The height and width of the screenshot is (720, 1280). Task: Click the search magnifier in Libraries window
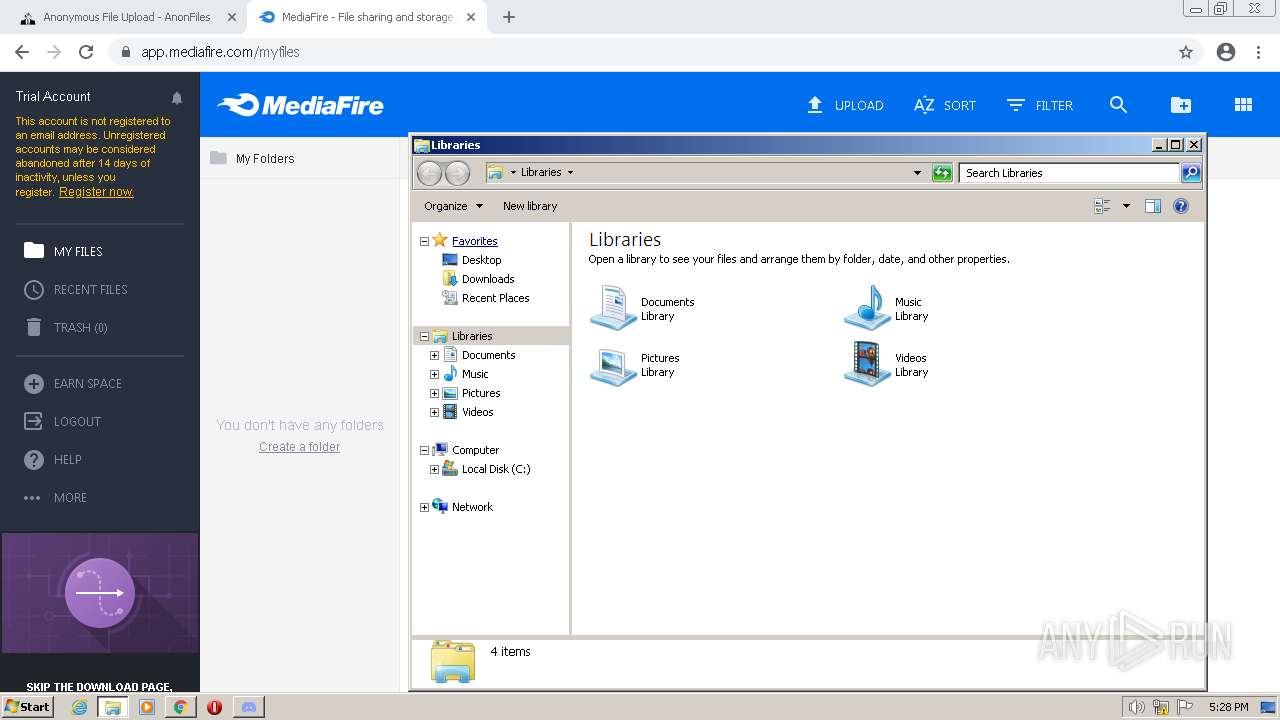(1191, 173)
